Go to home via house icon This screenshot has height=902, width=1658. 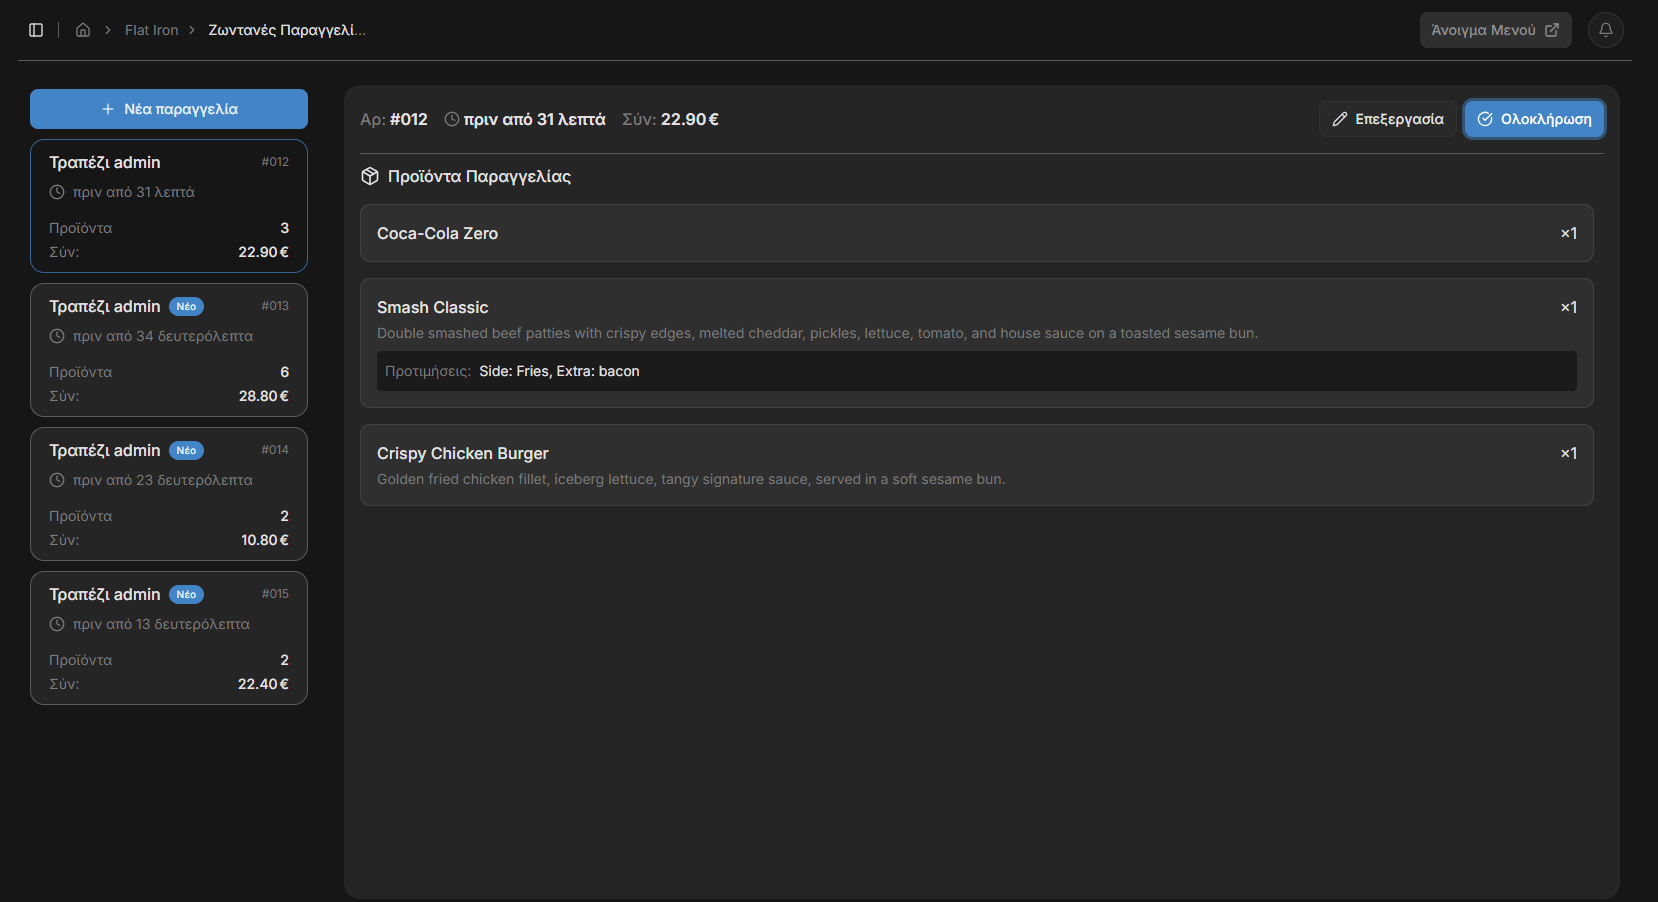pyautogui.click(x=83, y=30)
